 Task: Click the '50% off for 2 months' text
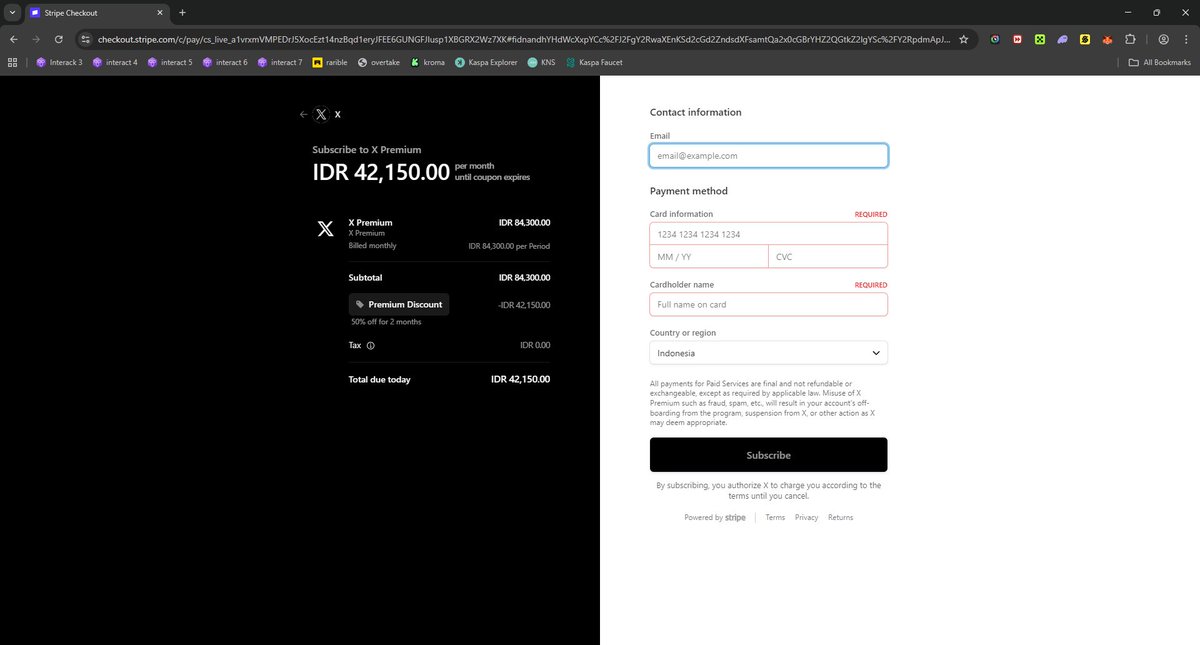tap(386, 322)
